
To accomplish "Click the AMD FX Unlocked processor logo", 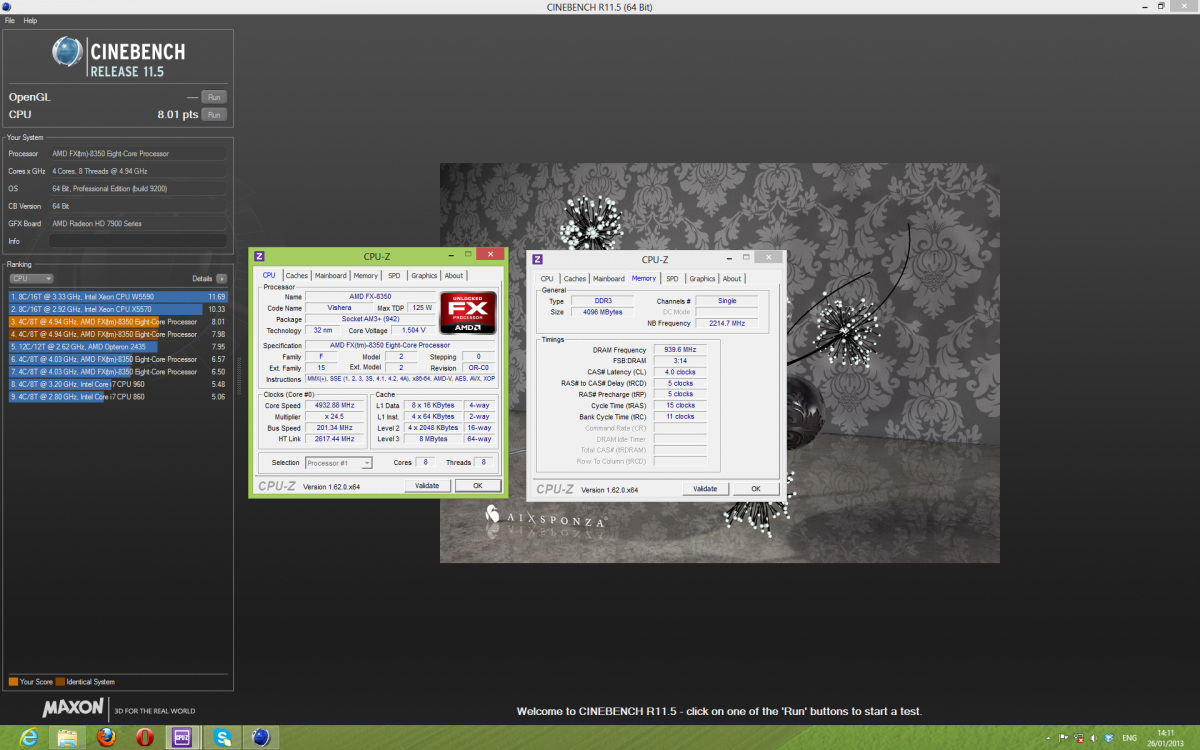I will coord(468,313).
